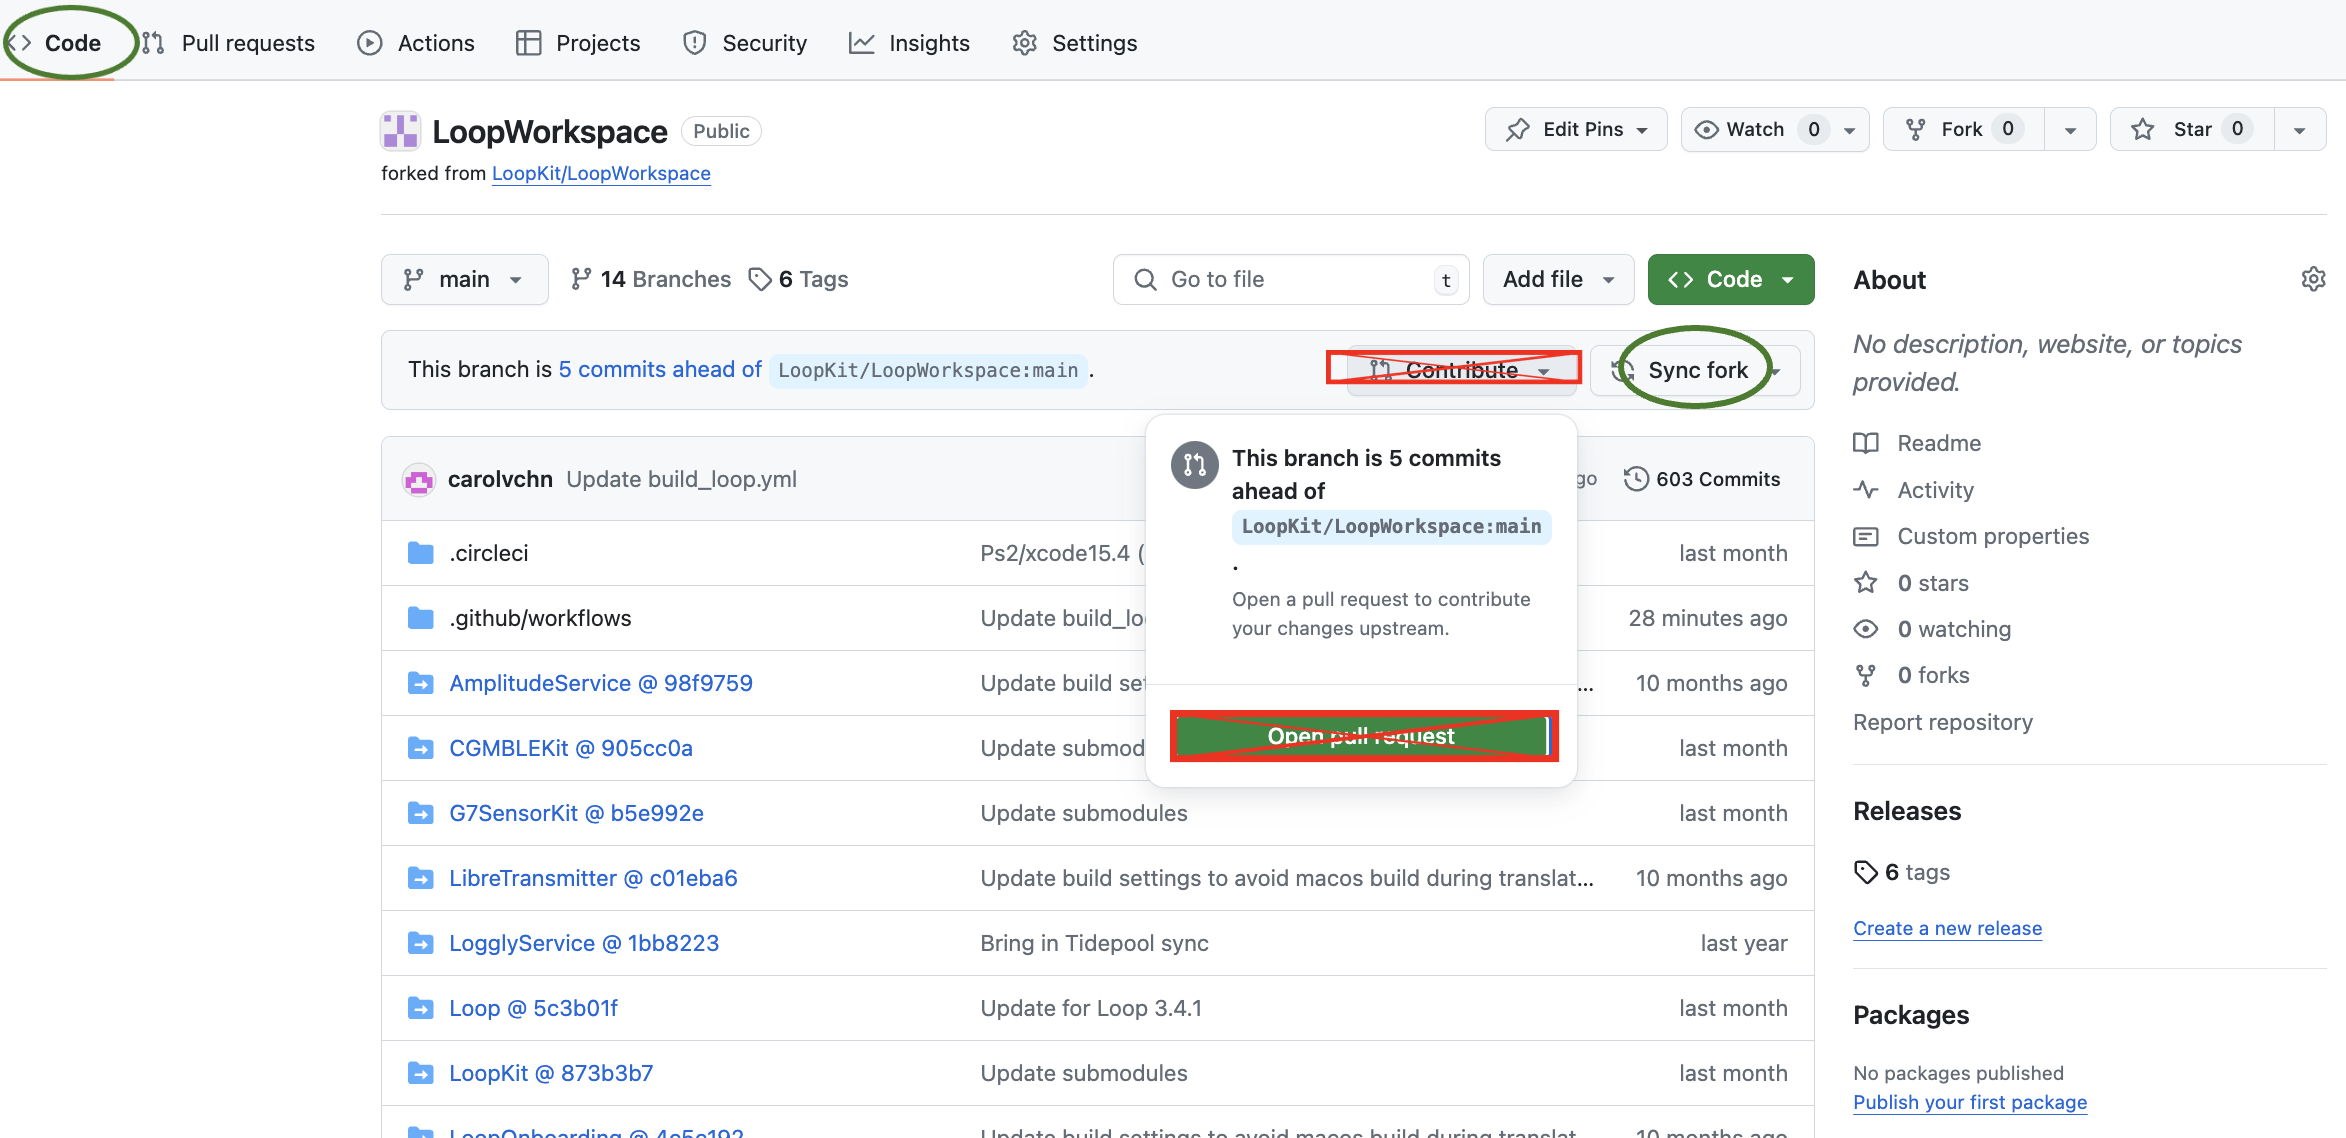Open the AmplitudeService @ 98f9759 submodule
The image size is (2346, 1138).
(x=601, y=683)
